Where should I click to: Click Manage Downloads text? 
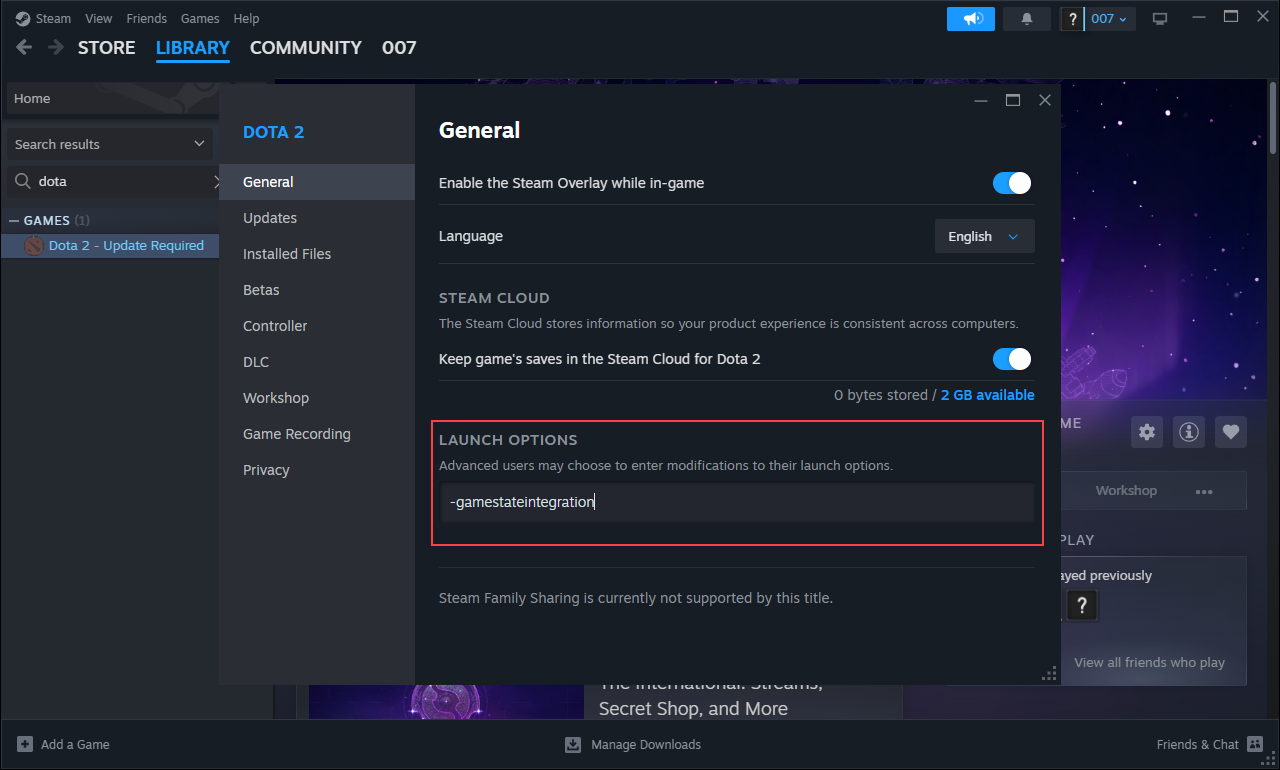(x=646, y=744)
